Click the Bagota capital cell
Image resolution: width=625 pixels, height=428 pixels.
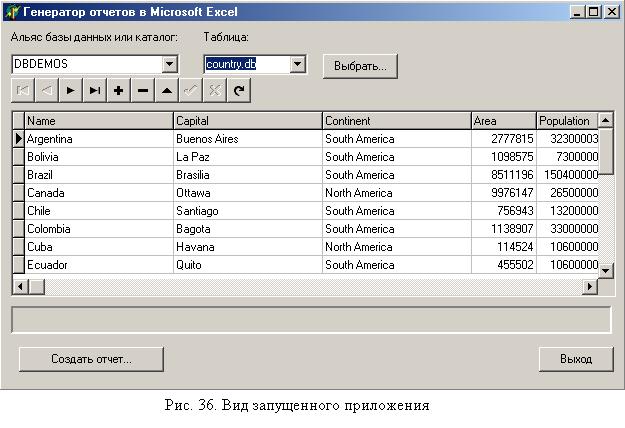click(x=248, y=228)
